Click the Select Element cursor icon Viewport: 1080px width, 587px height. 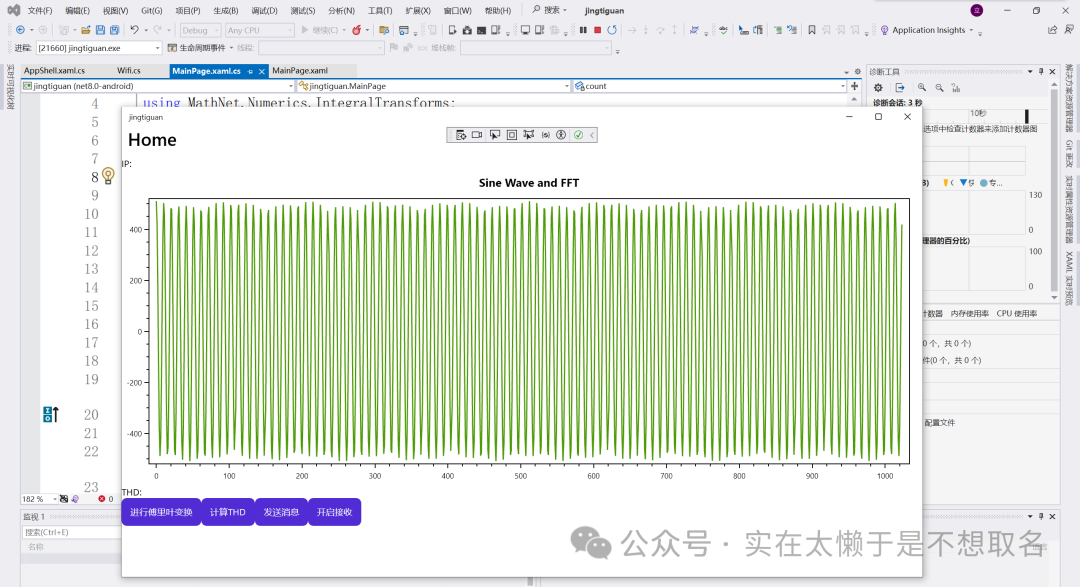tap(495, 135)
